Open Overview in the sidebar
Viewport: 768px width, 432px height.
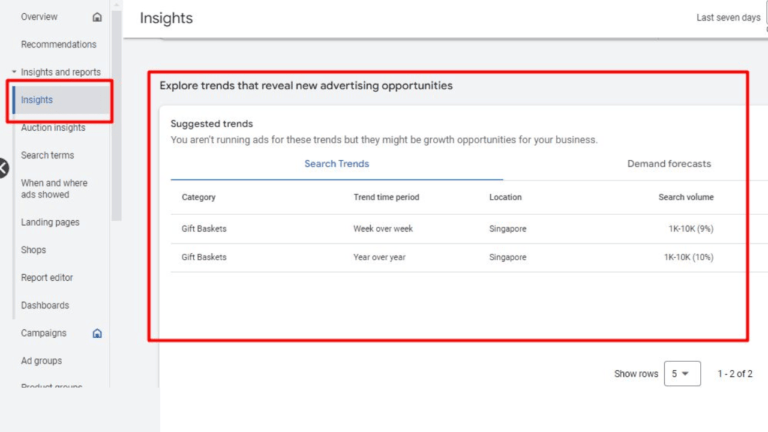(39, 17)
